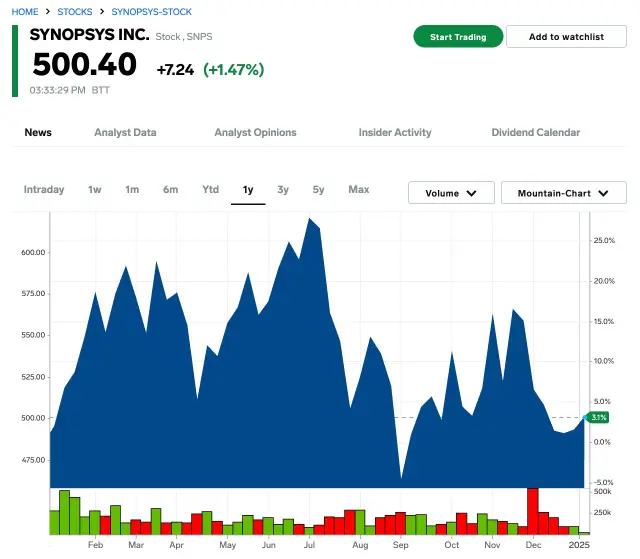Click the July peak of the mountain chart
Viewport: 640px width, 559px height.
pyautogui.click(x=309, y=219)
